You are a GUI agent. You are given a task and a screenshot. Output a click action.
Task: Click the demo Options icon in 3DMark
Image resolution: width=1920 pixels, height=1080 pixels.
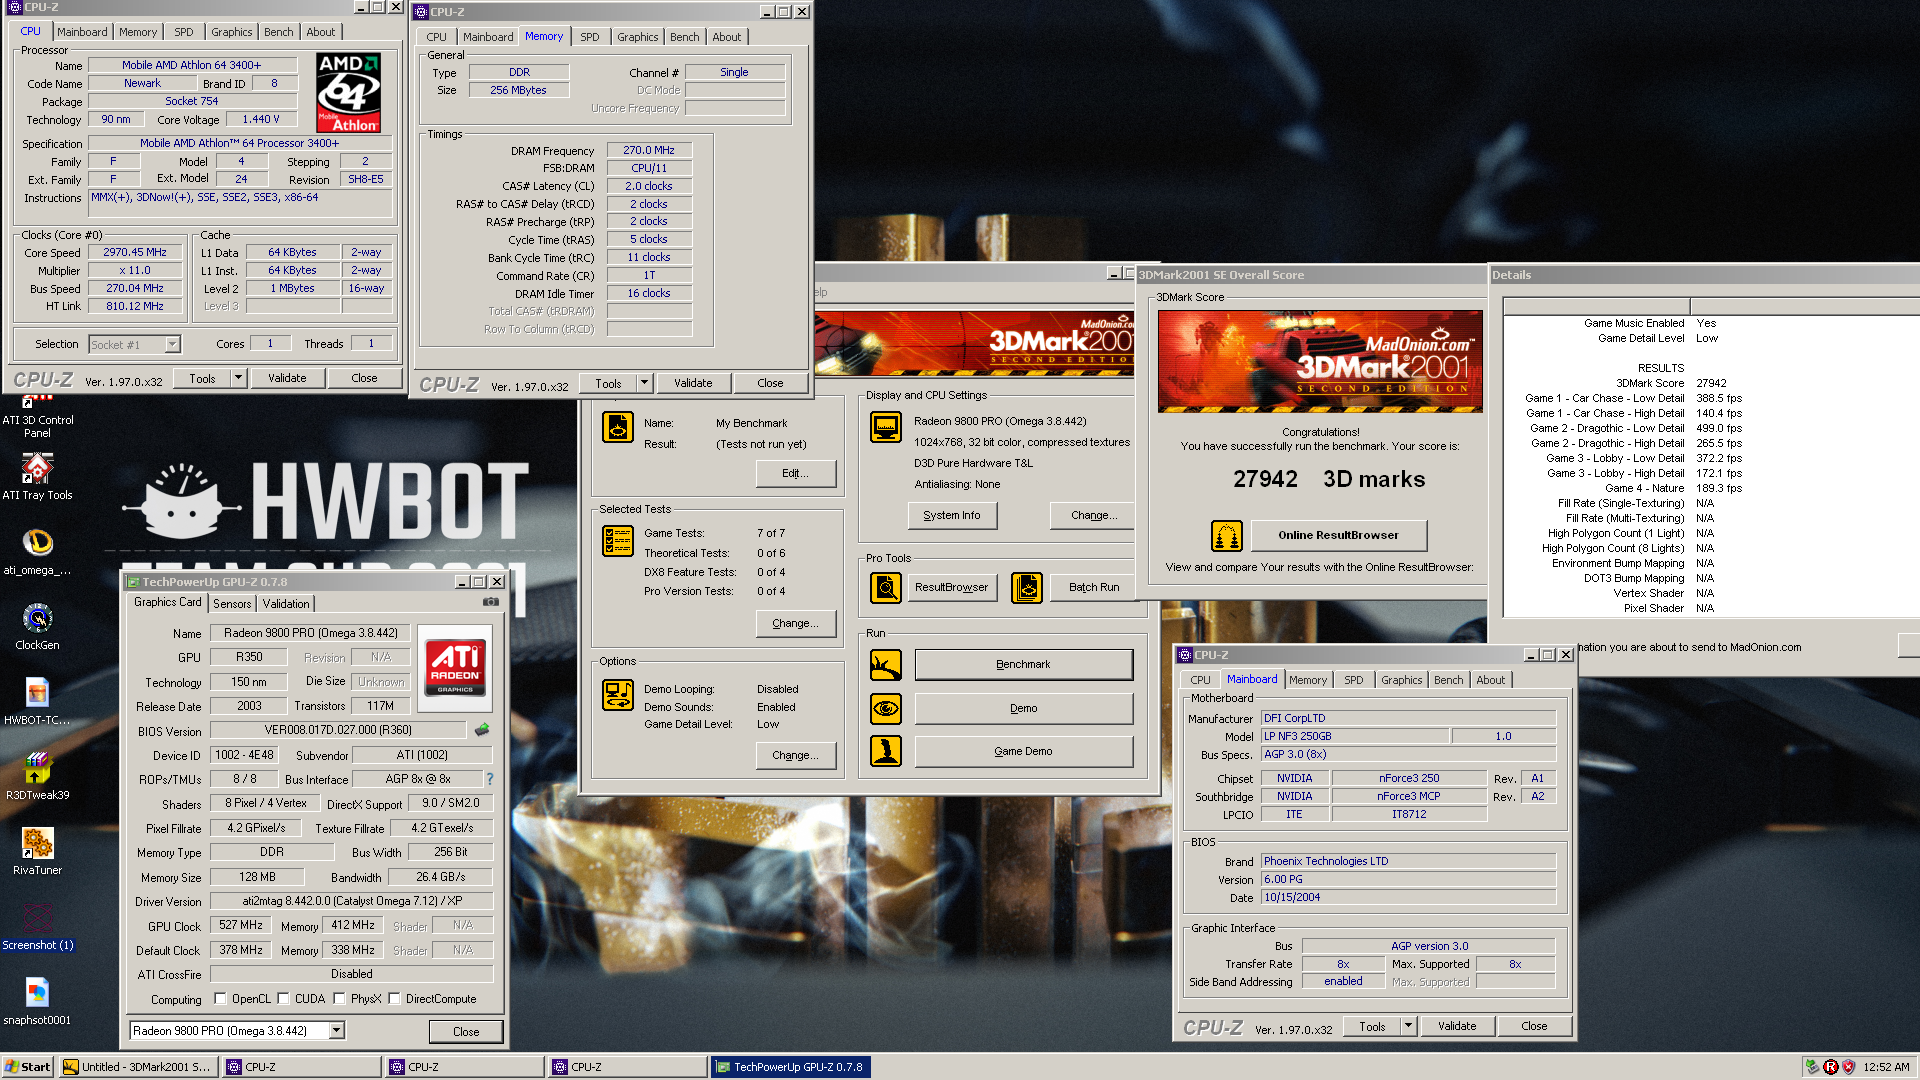tap(617, 694)
